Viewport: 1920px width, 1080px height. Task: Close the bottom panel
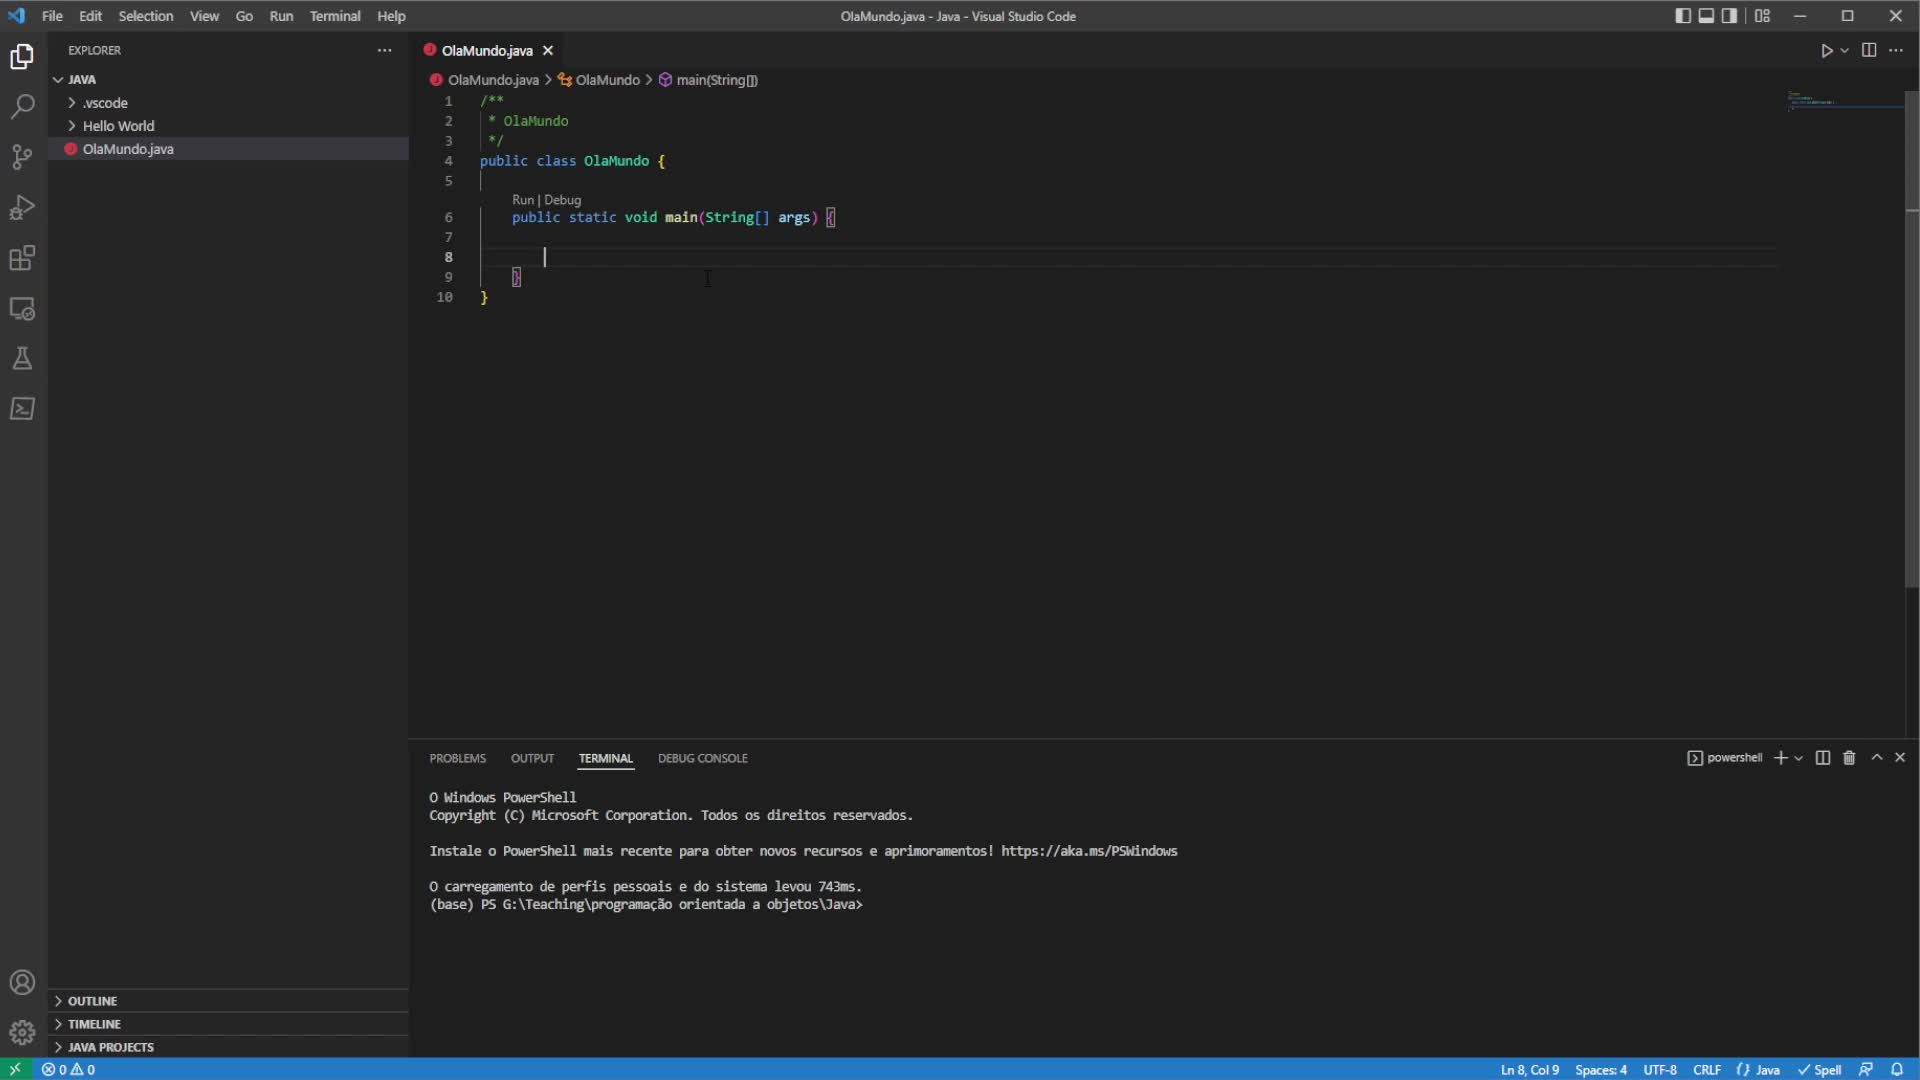(1900, 758)
